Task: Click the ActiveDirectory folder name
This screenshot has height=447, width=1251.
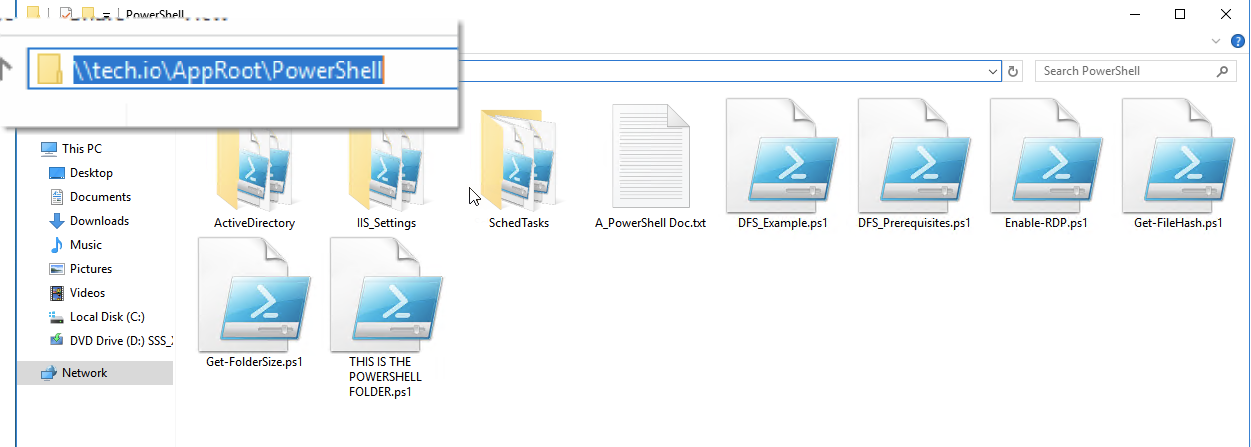Action: pyautogui.click(x=254, y=223)
